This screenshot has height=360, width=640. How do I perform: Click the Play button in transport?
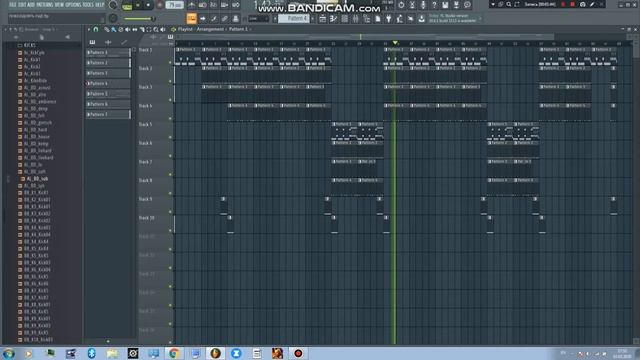coord(138,5)
